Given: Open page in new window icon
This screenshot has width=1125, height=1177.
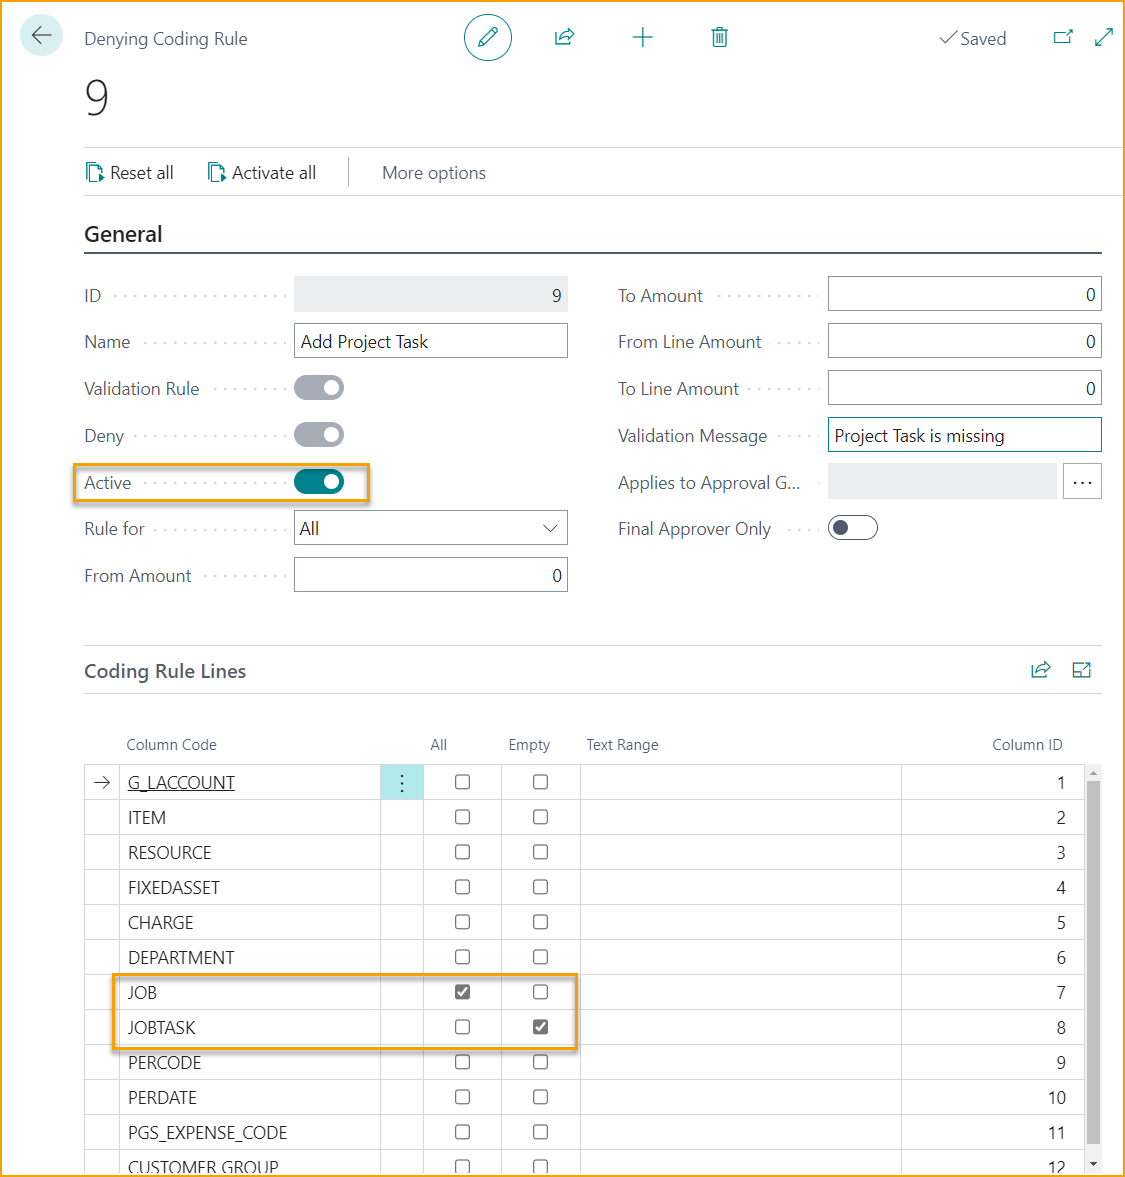Looking at the screenshot, I should tap(1063, 38).
